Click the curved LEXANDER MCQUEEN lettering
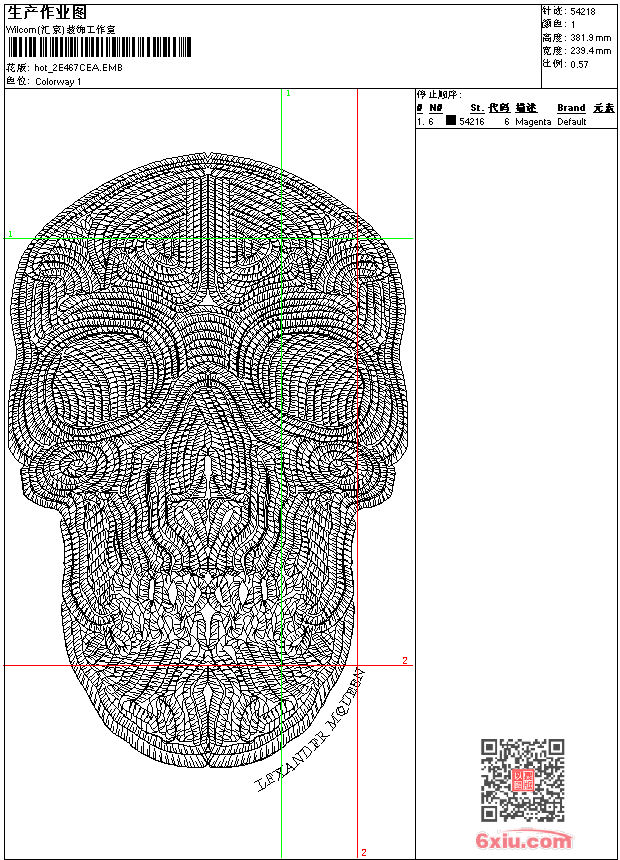This screenshot has height=860, width=620. point(311,729)
